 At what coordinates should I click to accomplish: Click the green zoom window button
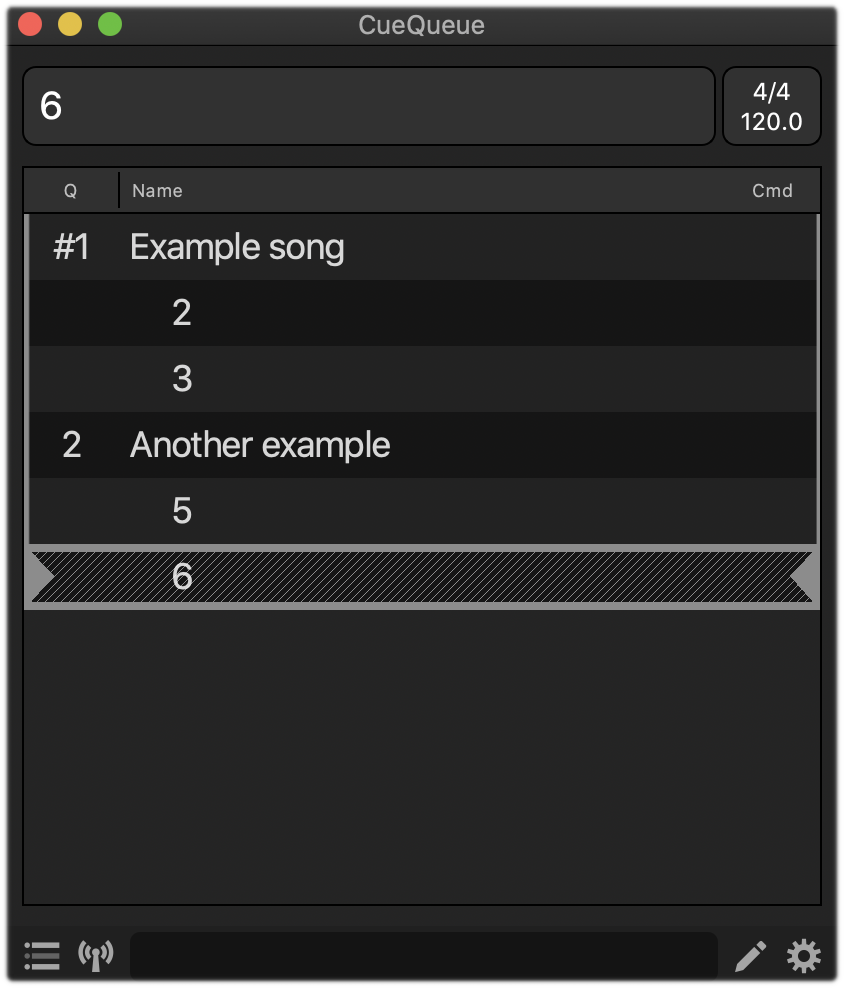tap(110, 24)
